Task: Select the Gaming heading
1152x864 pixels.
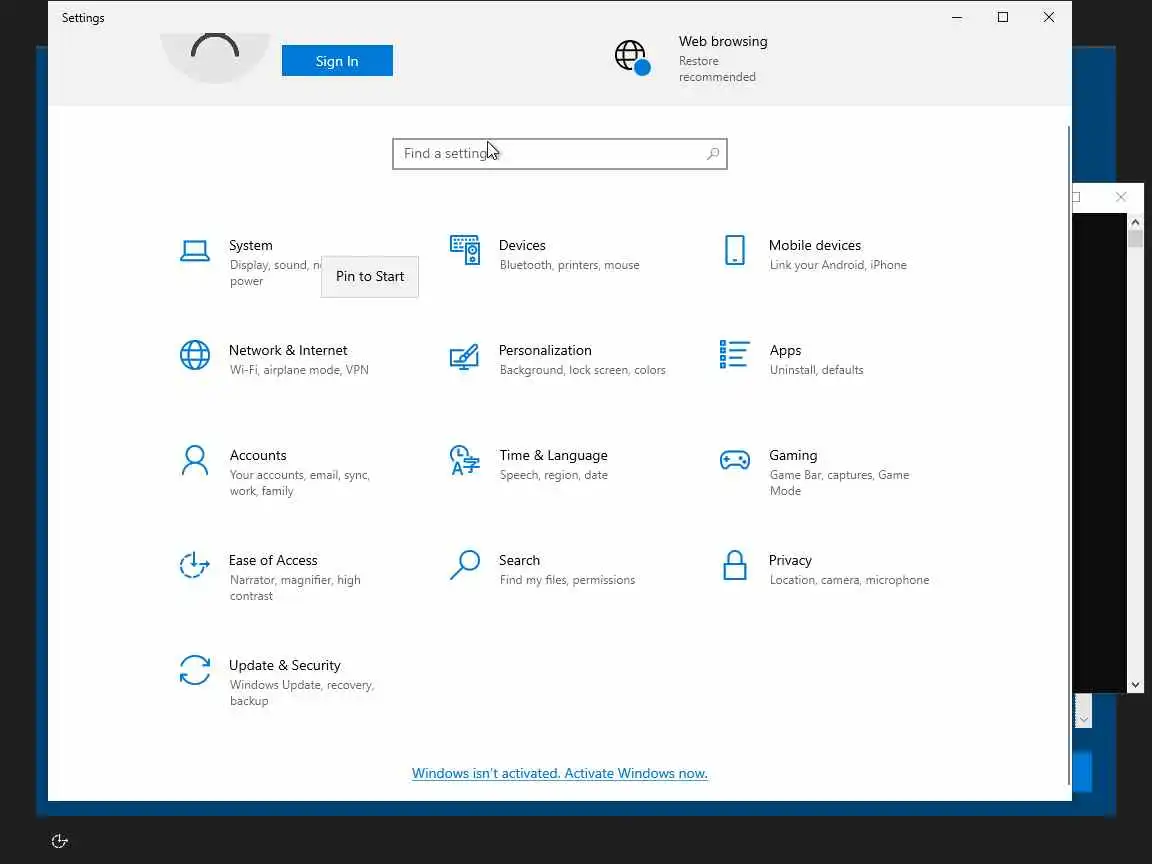Action: point(793,456)
